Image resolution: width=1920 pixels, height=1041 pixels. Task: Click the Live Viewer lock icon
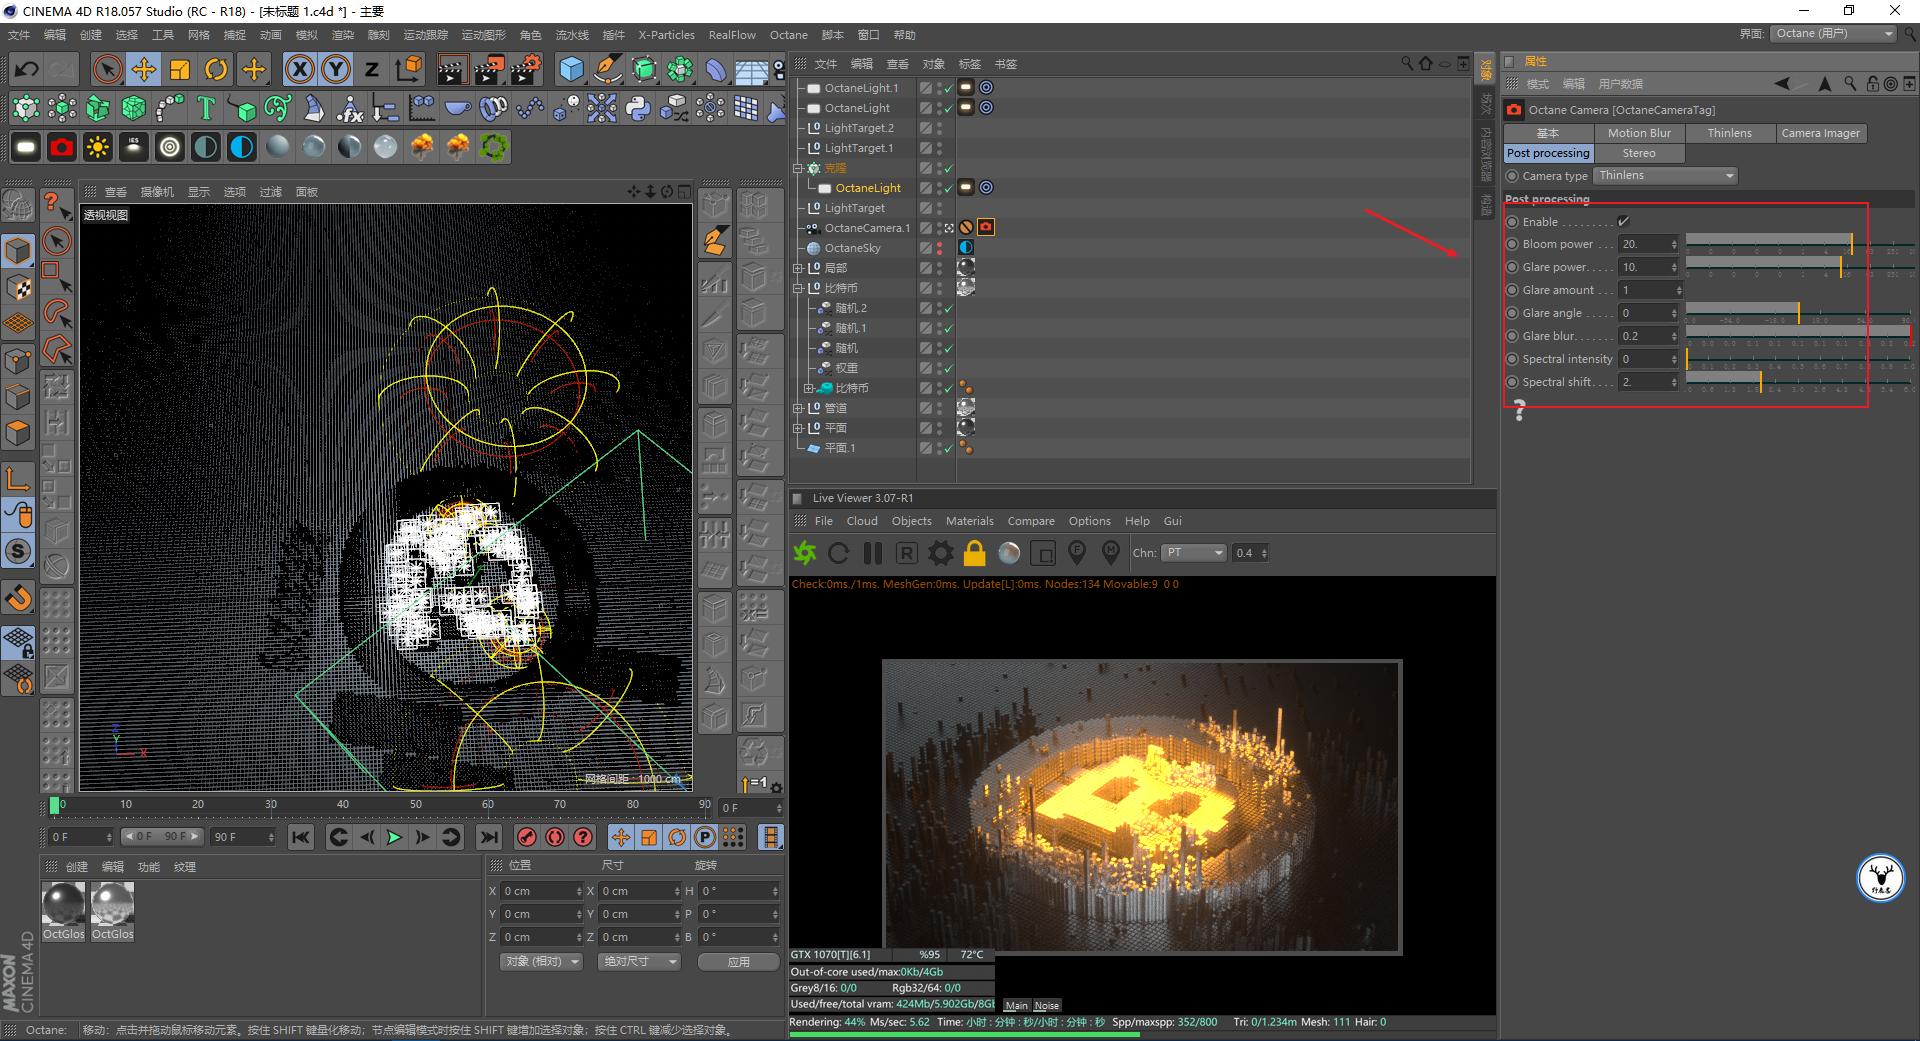pos(974,553)
